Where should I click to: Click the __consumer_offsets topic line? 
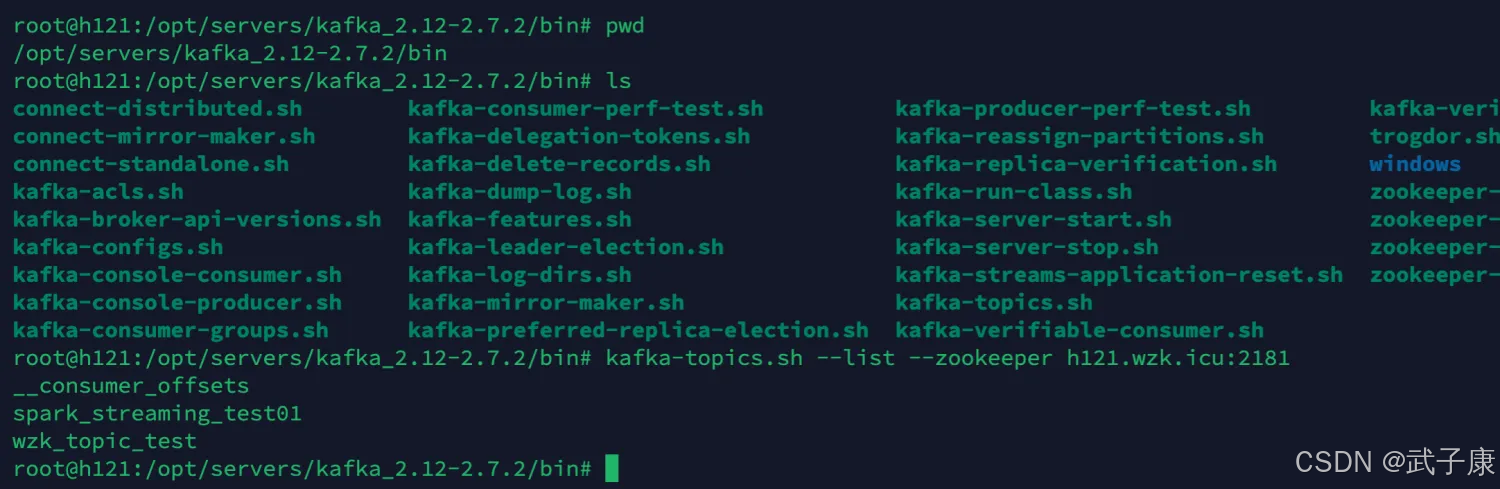click(x=131, y=386)
